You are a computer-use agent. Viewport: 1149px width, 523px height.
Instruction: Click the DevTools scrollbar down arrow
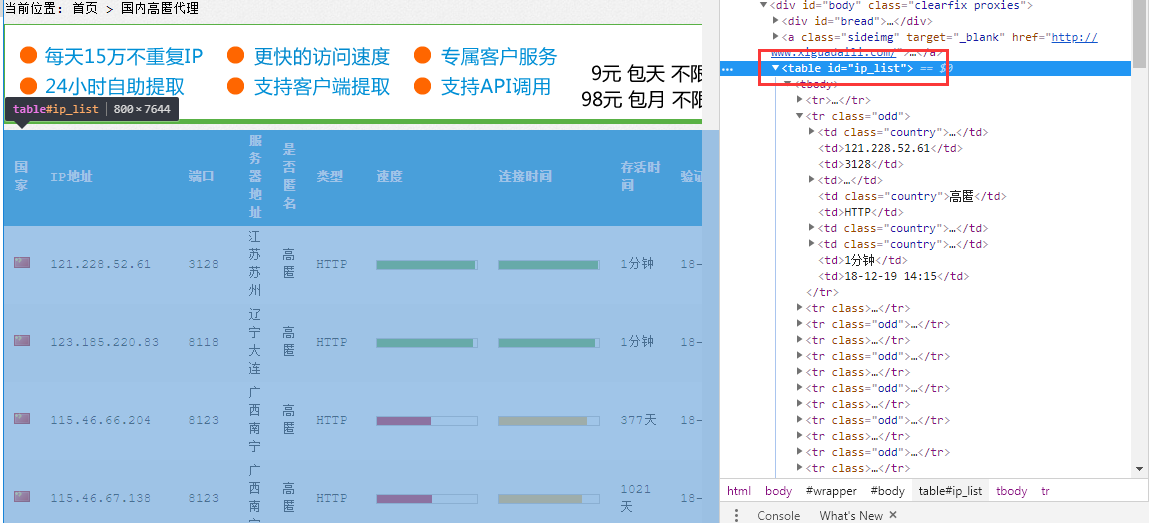[1139, 469]
